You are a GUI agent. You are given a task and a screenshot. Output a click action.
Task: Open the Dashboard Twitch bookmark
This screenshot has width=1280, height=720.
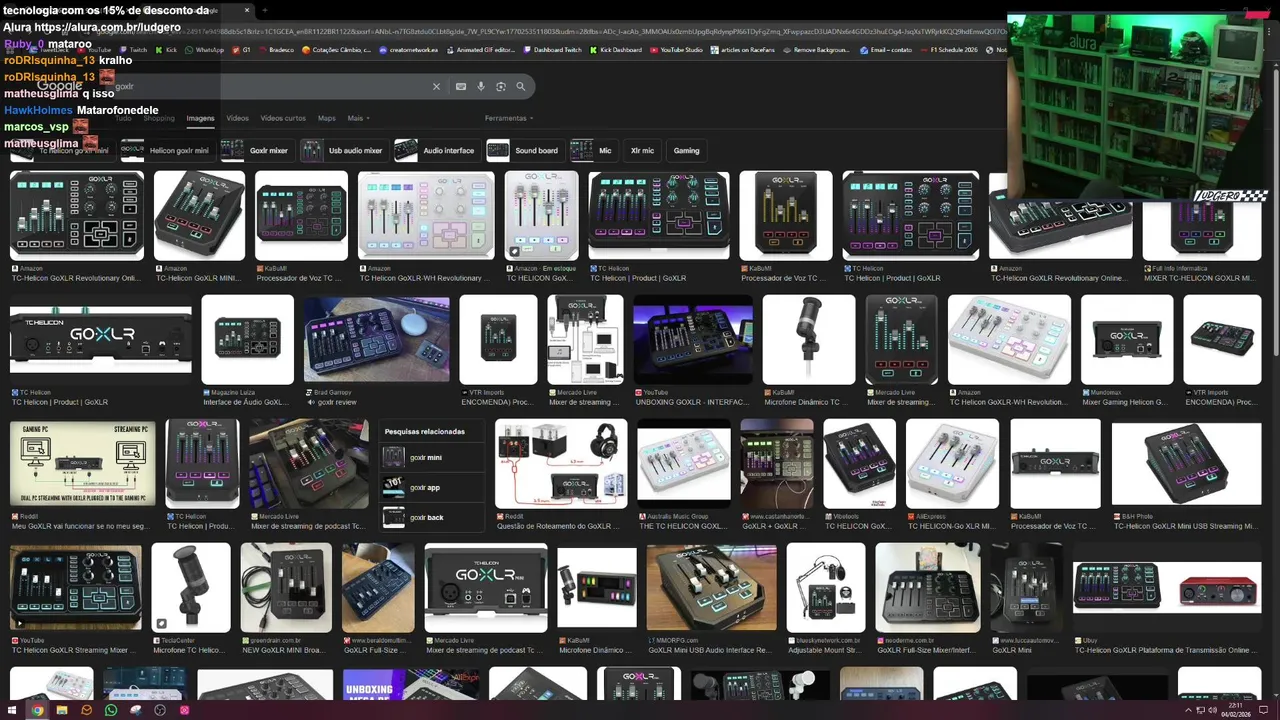click(x=552, y=50)
